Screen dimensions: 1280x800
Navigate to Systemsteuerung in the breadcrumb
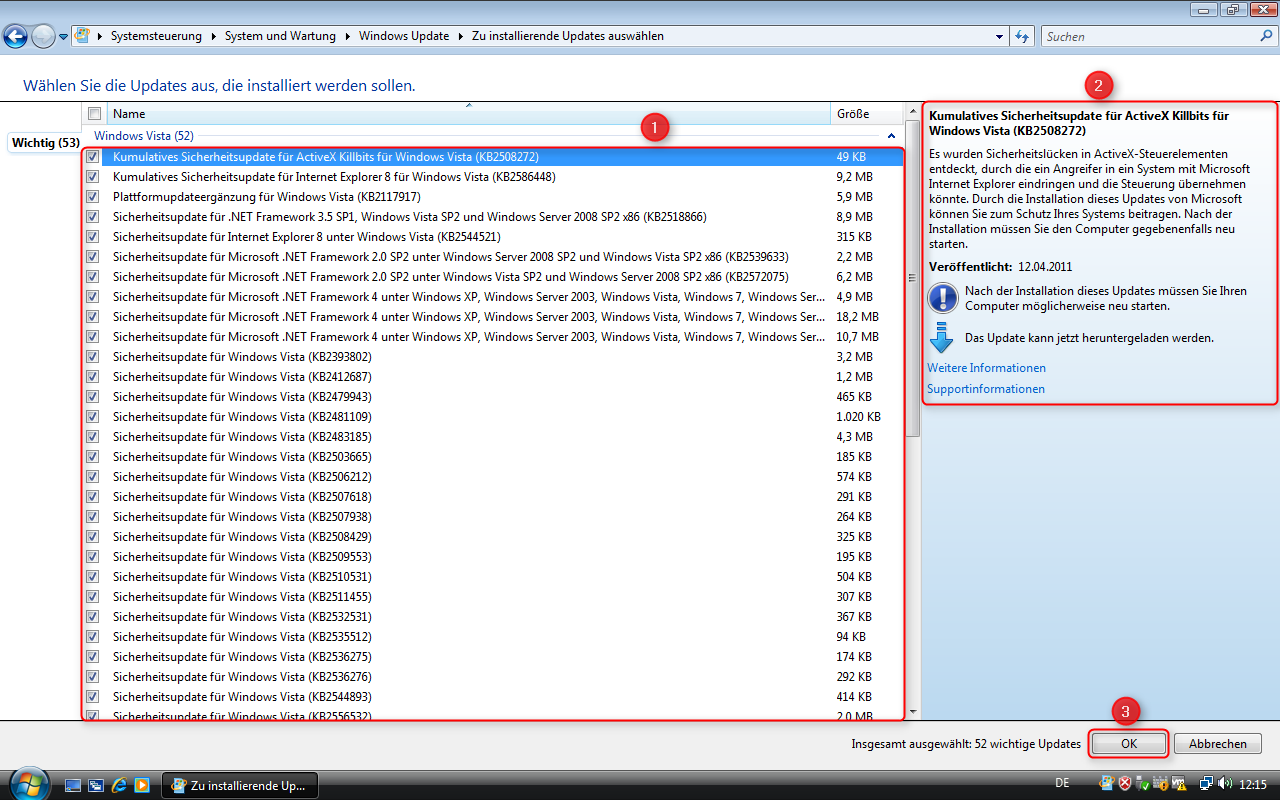[x=155, y=36]
